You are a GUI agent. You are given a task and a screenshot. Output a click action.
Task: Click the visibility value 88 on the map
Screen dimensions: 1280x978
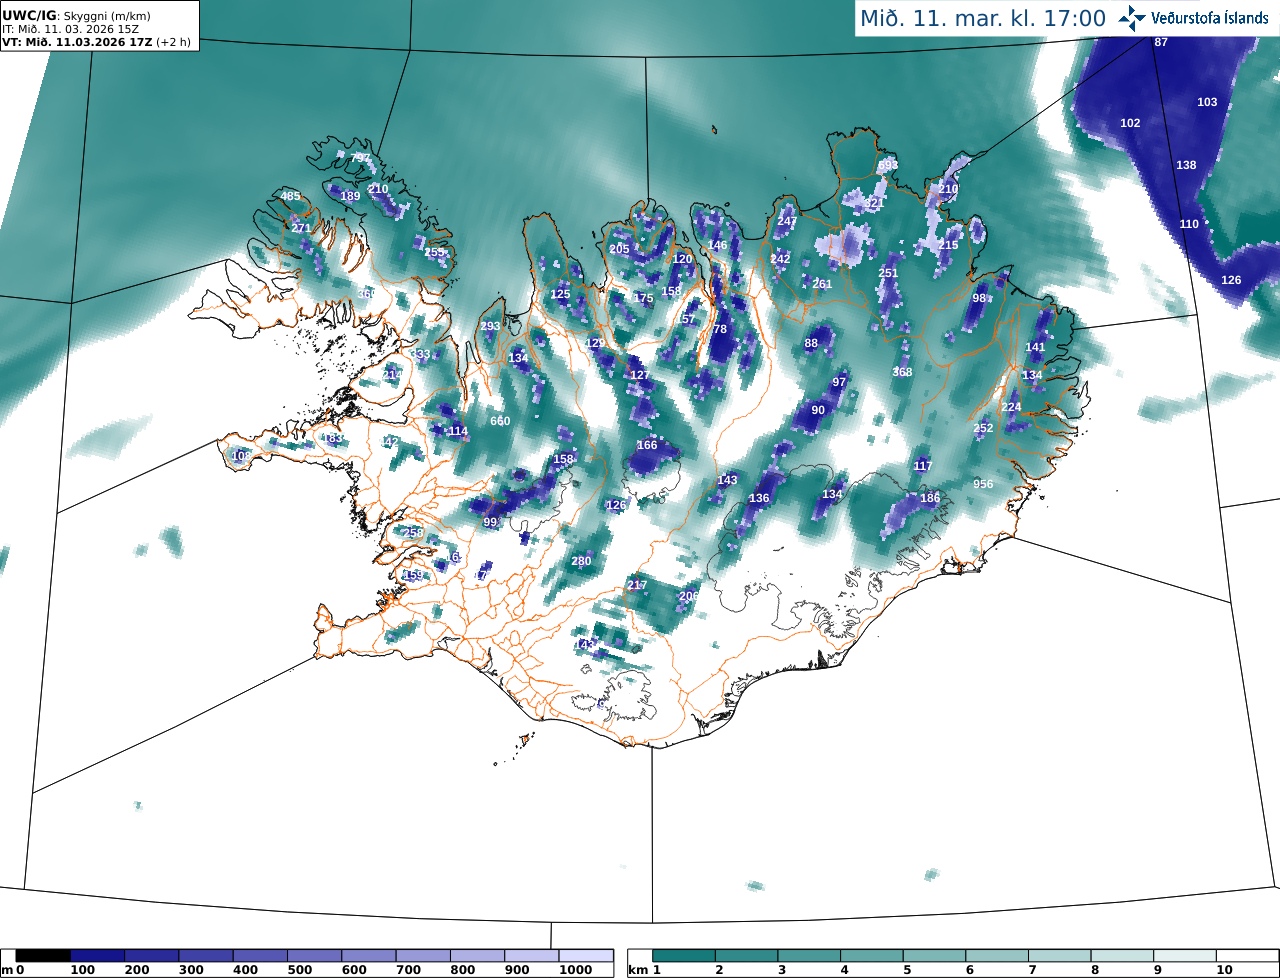(x=811, y=344)
